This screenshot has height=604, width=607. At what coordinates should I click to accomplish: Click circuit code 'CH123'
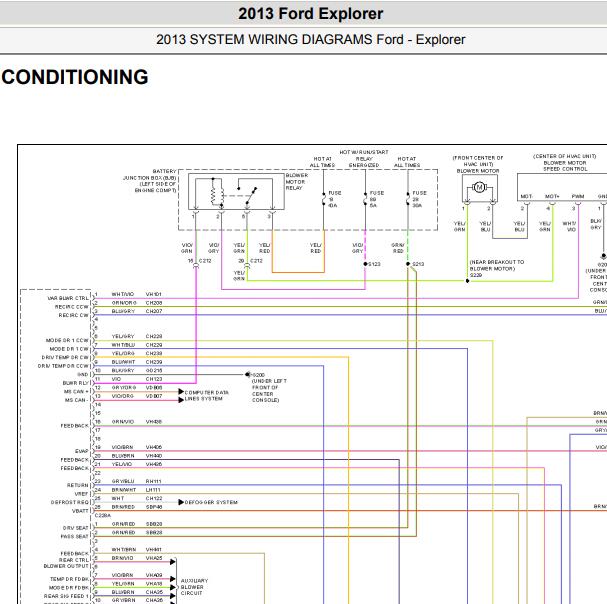click(154, 379)
